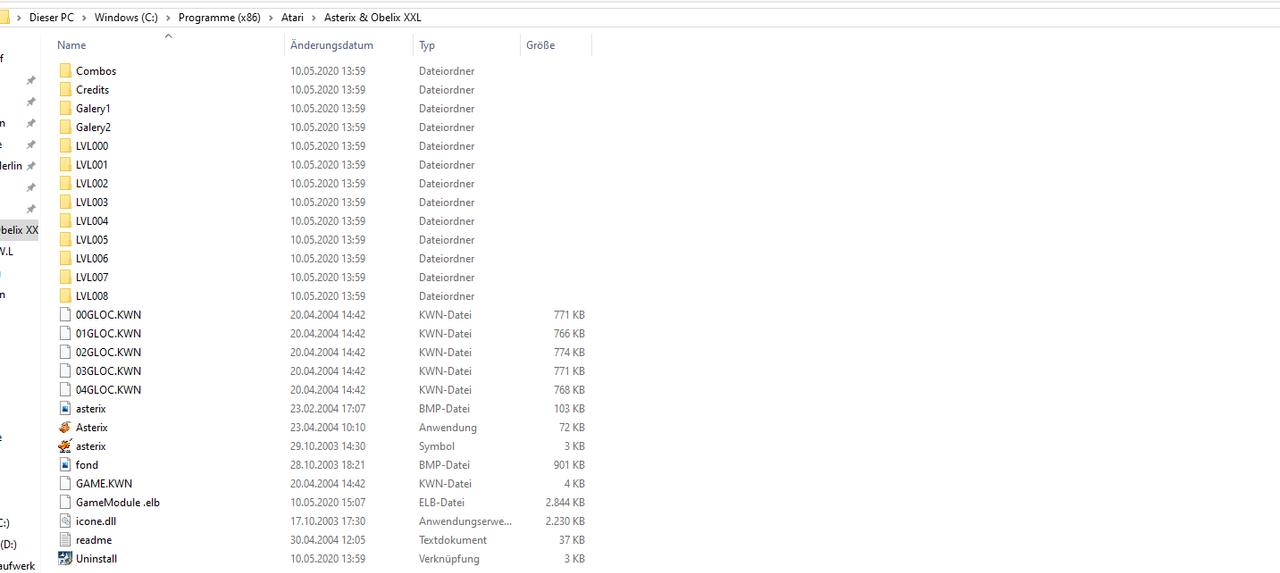1280x573 pixels.
Task: Click the Anwendungserw... type cell
Action: [x=465, y=521]
